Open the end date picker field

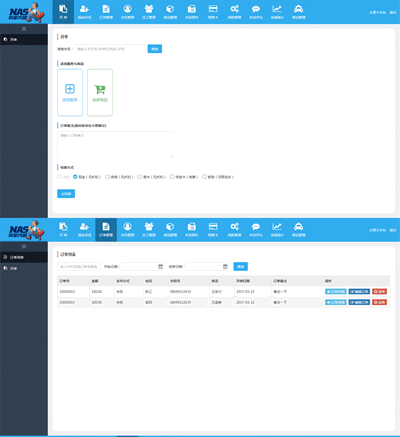pos(207,266)
